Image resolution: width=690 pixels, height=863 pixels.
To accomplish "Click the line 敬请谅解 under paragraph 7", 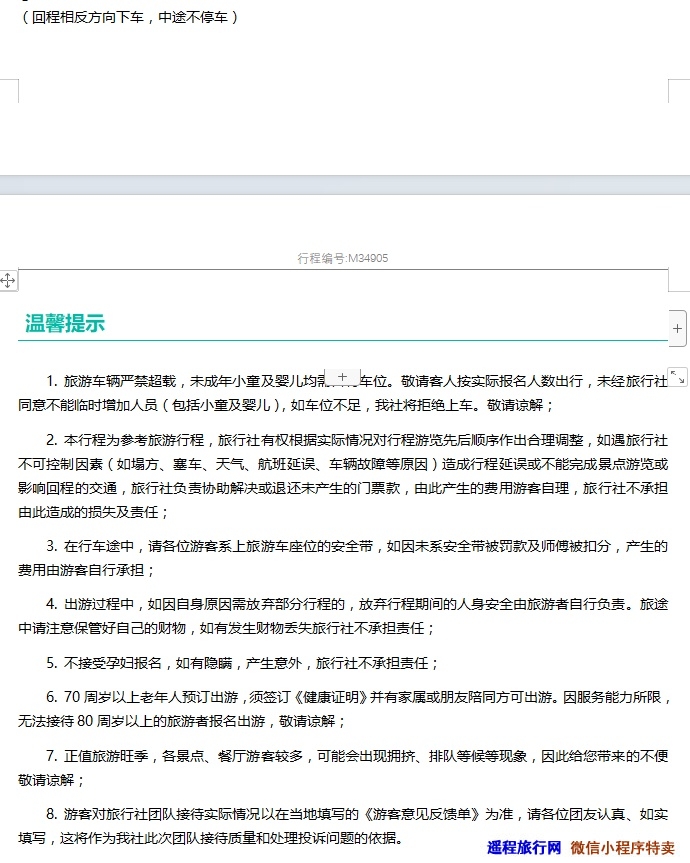I will click(52, 780).
